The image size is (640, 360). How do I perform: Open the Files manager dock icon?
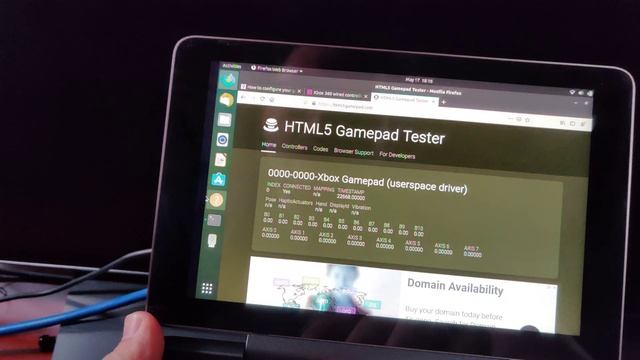pos(224,120)
